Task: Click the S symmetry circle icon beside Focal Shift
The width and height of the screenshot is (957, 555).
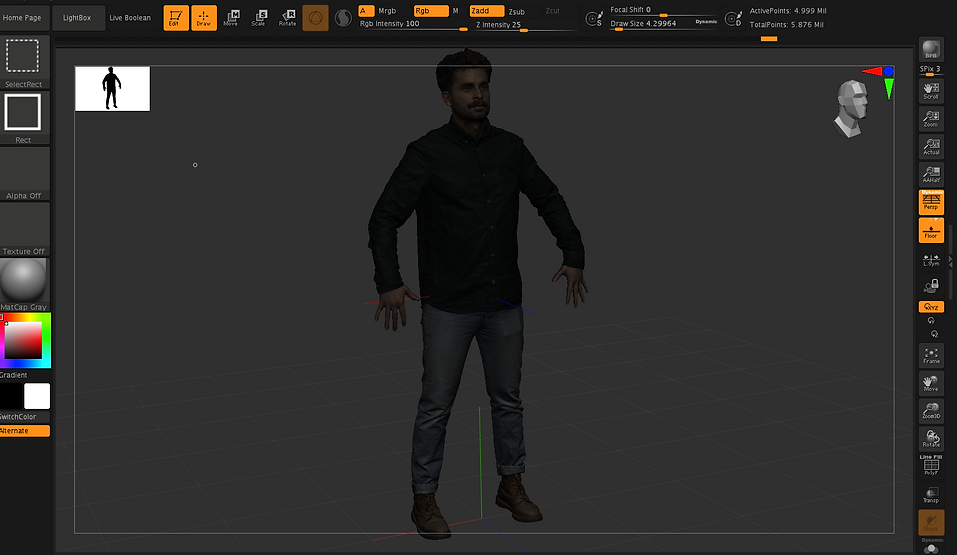Action: point(594,19)
